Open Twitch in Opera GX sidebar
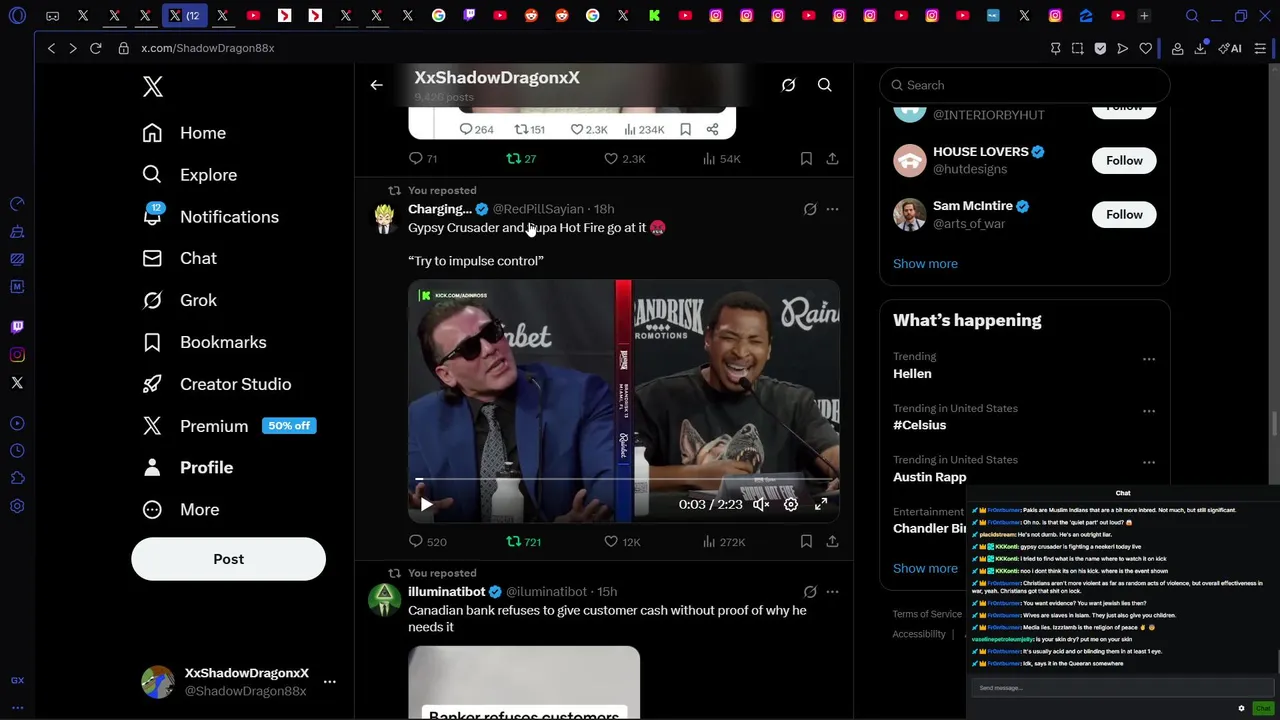The width and height of the screenshot is (1280, 720). point(17,327)
